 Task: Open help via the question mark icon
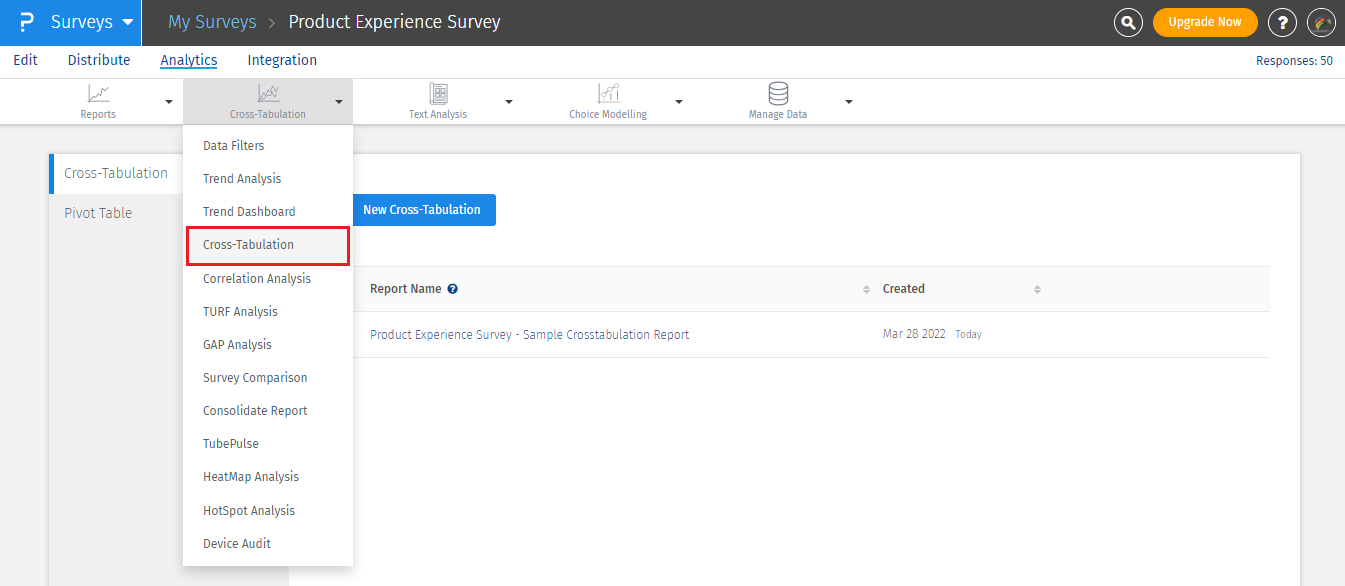1282,22
